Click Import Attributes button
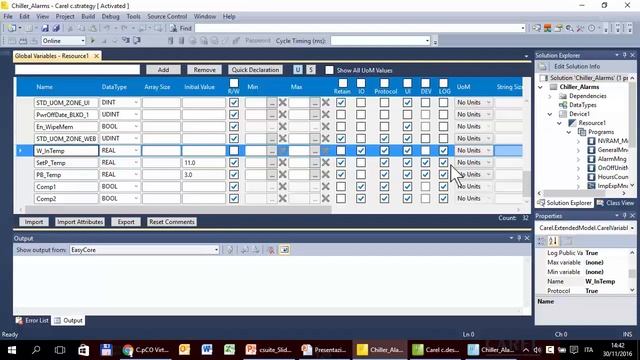The width and height of the screenshot is (640, 360). pos(80,222)
